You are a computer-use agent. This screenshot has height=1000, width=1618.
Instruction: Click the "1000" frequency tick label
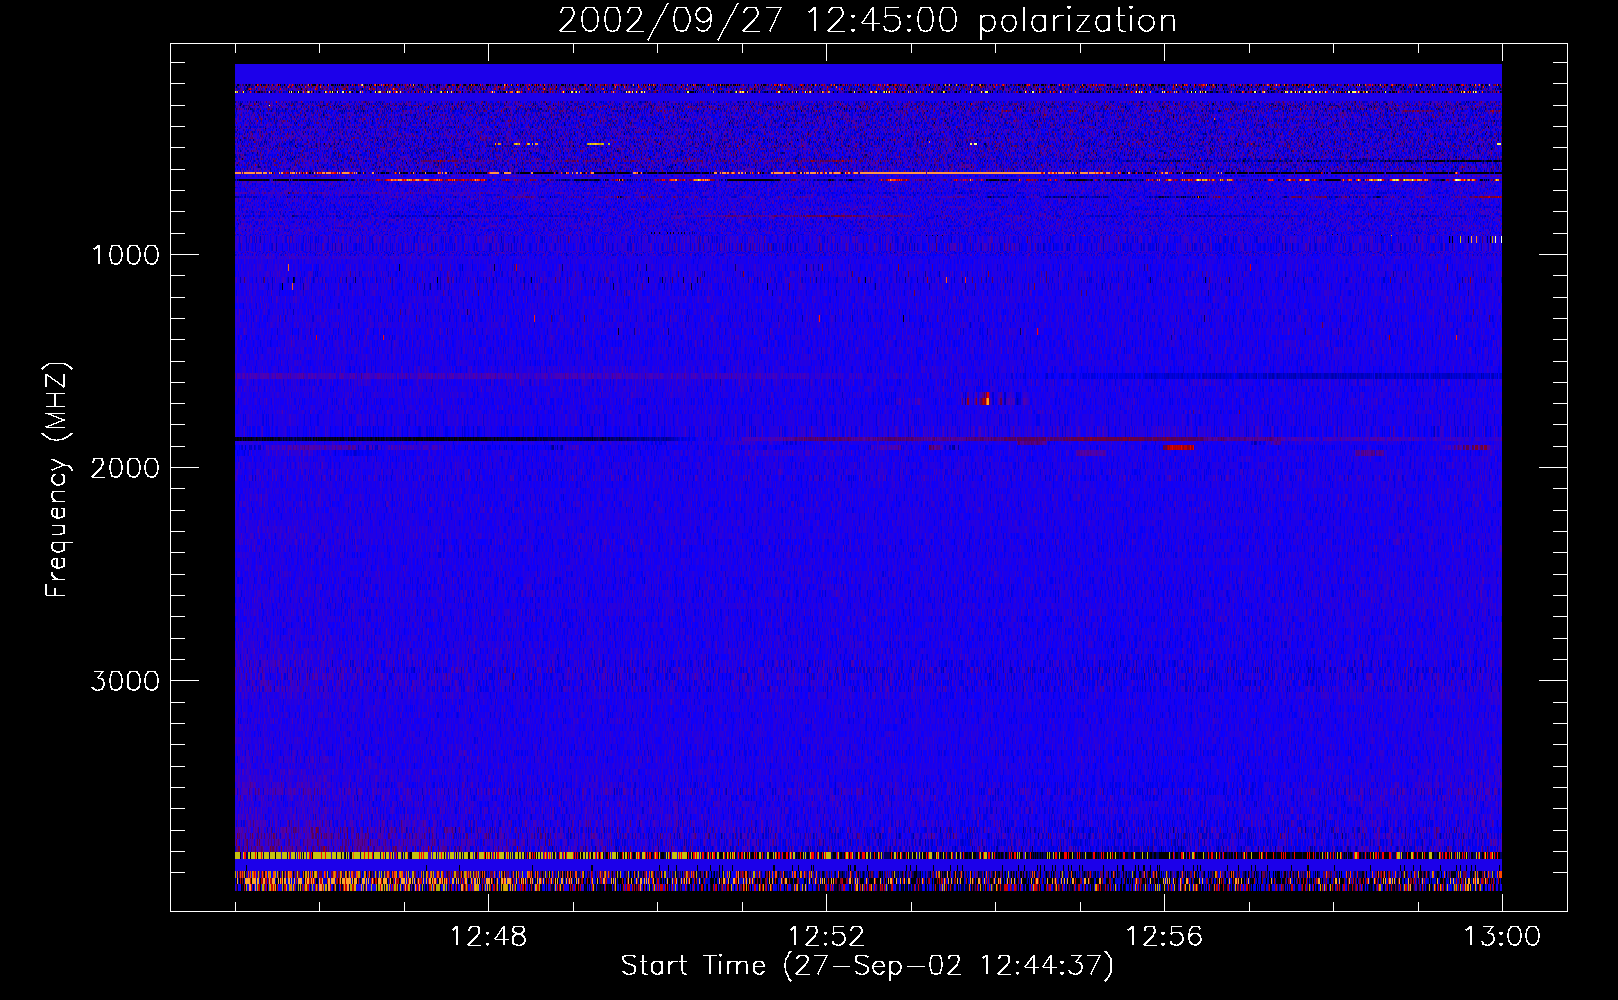[x=125, y=255]
